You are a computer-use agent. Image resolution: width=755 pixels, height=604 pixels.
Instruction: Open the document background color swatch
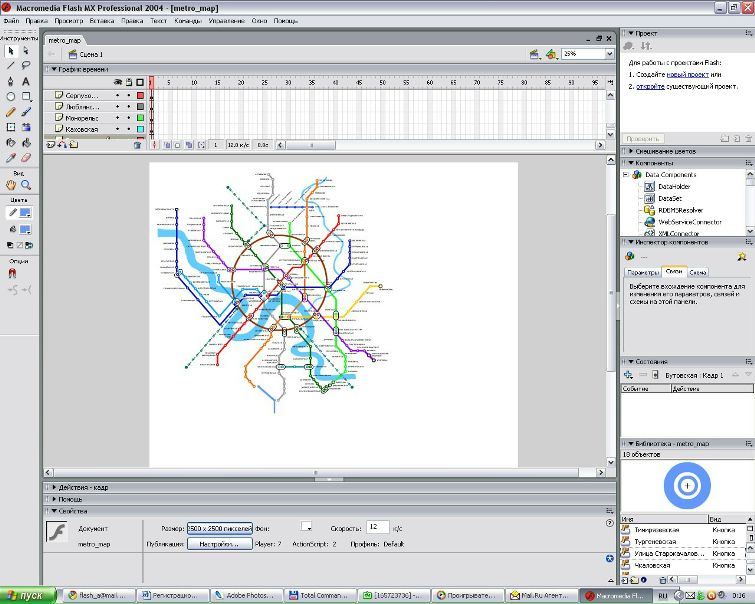306,526
